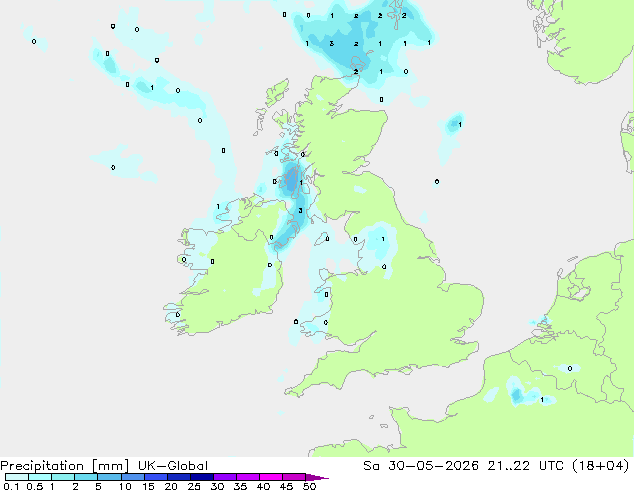The width and height of the screenshot is (634, 490).
Task: Click the over-50 arrow tip of the legend
Action: (x=317, y=477)
